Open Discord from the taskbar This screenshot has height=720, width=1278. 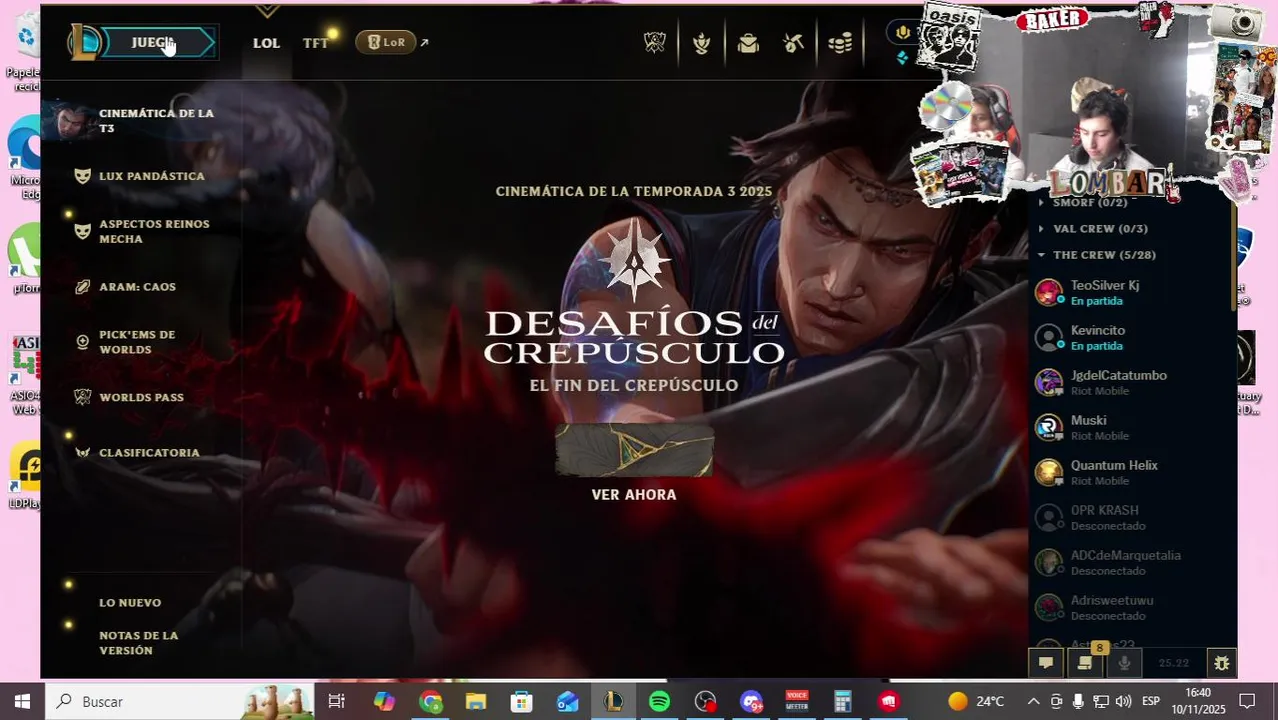point(752,701)
